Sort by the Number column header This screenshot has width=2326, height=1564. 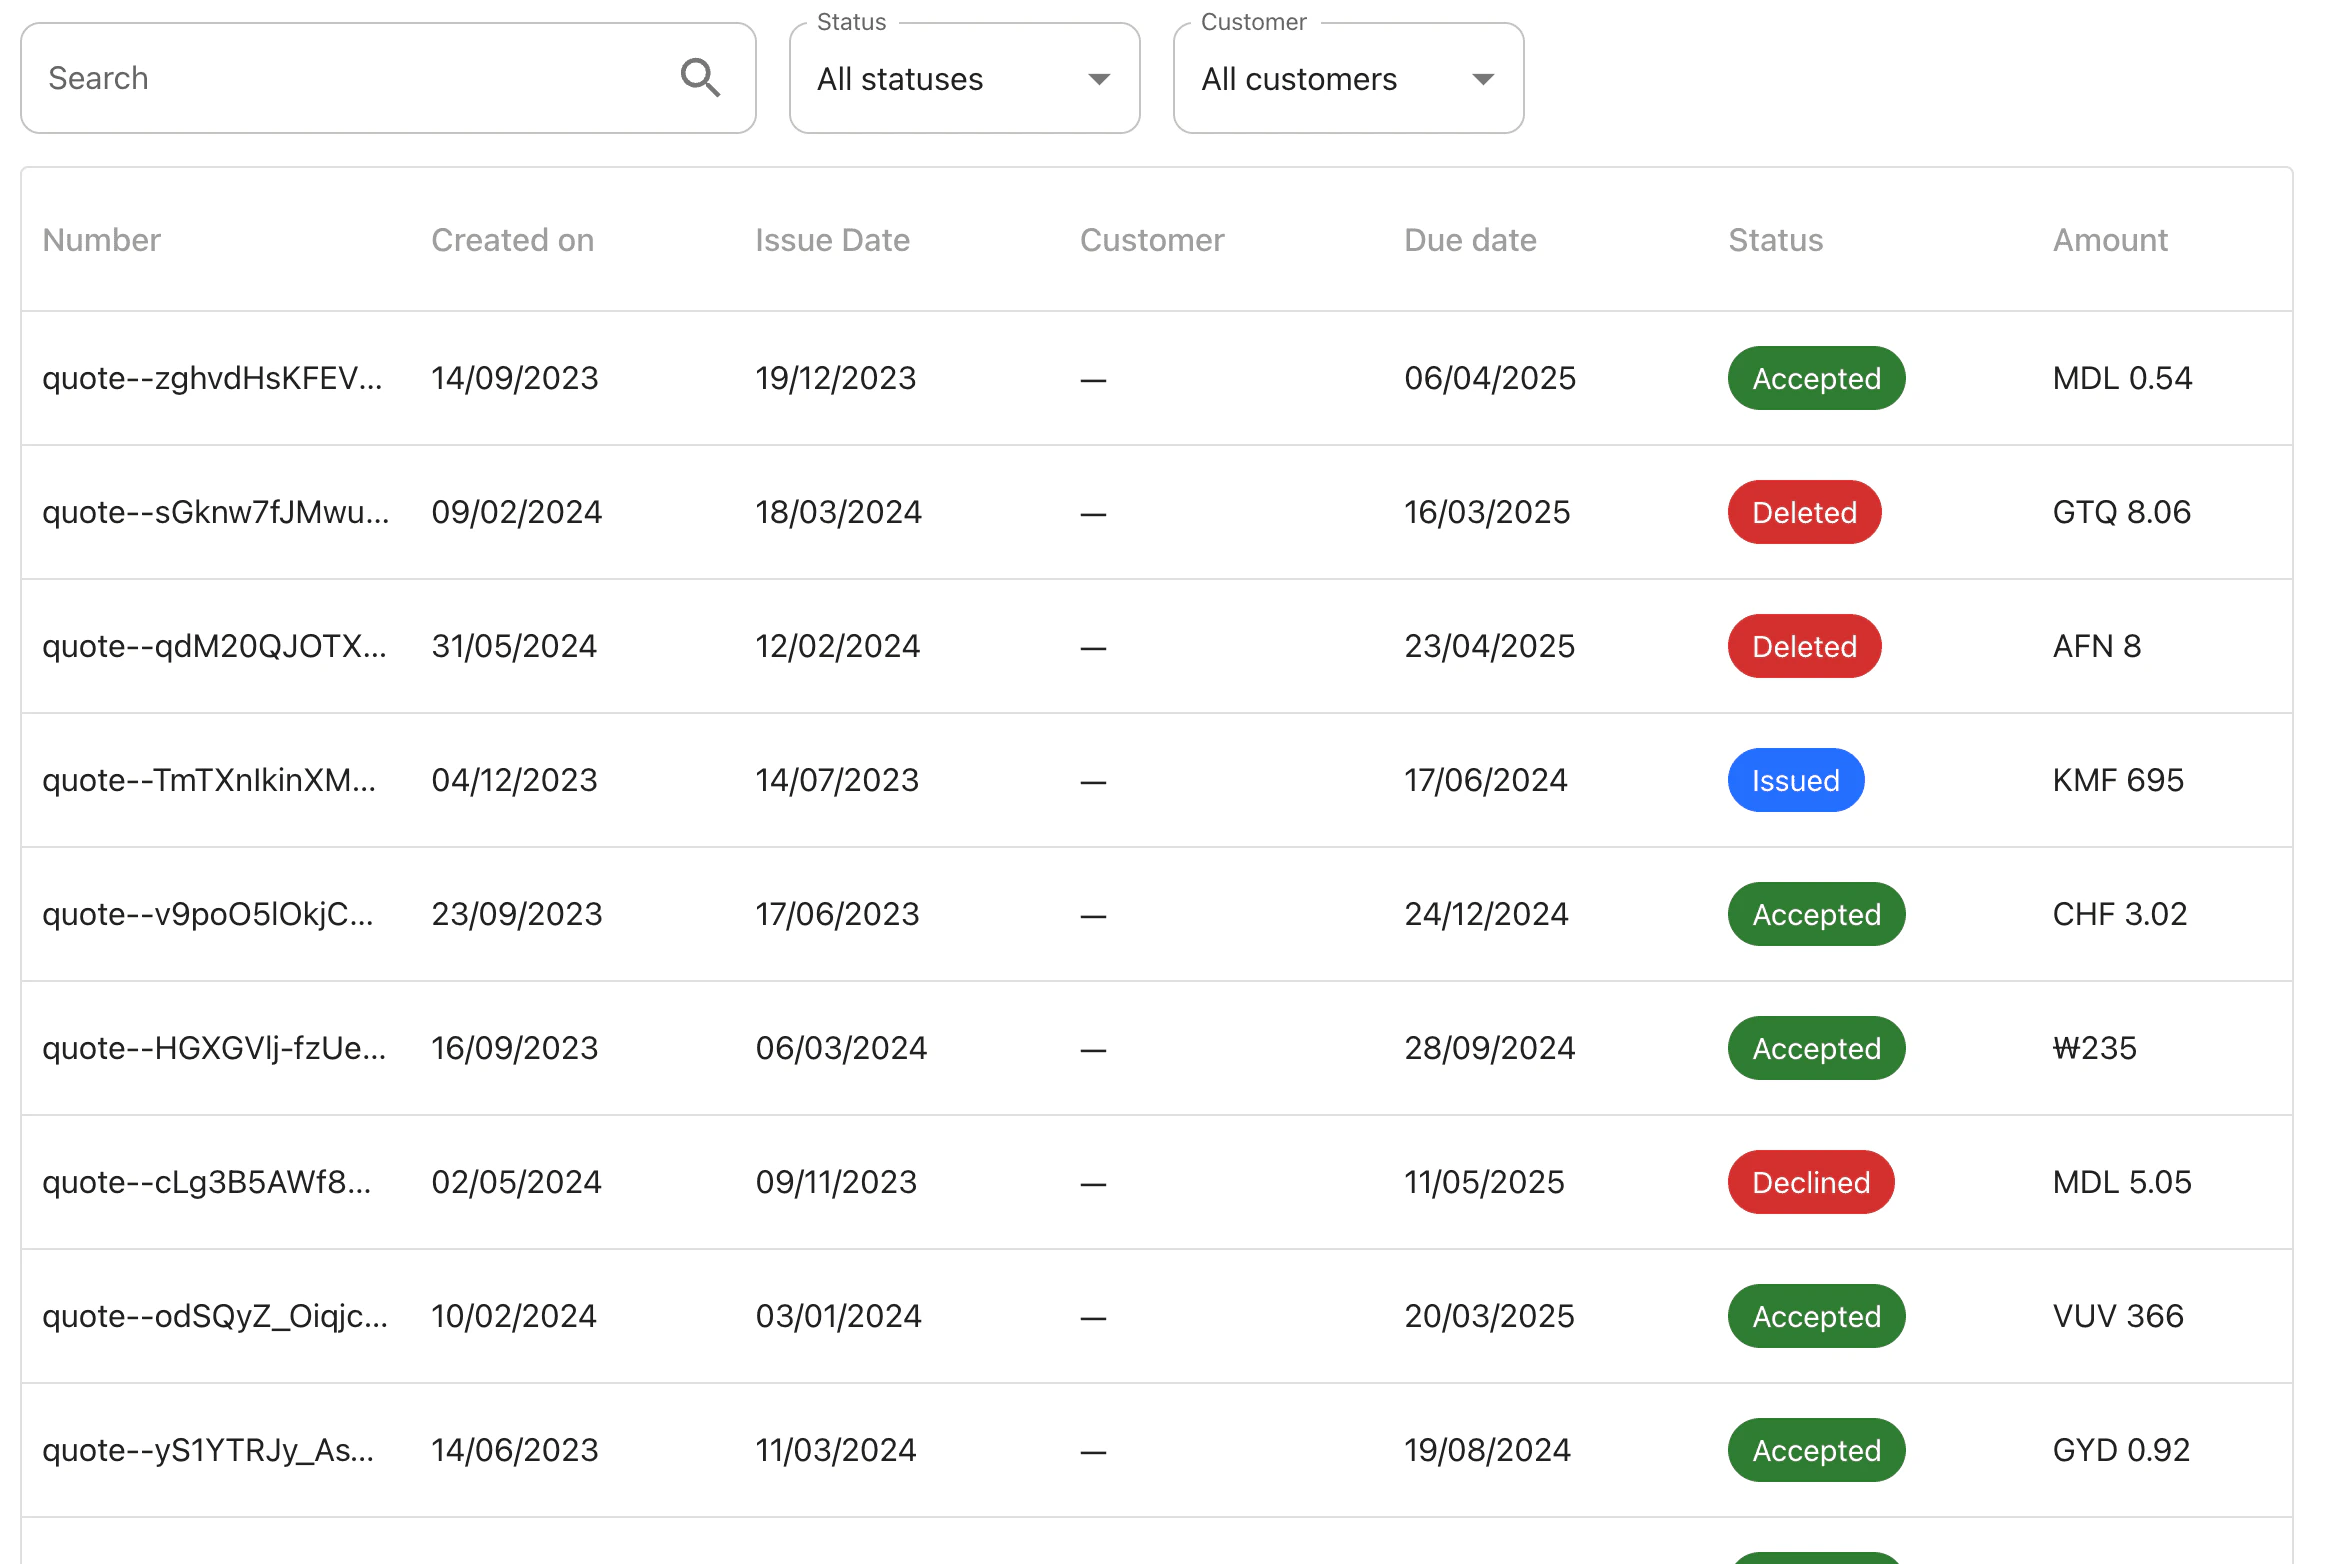pos(101,240)
